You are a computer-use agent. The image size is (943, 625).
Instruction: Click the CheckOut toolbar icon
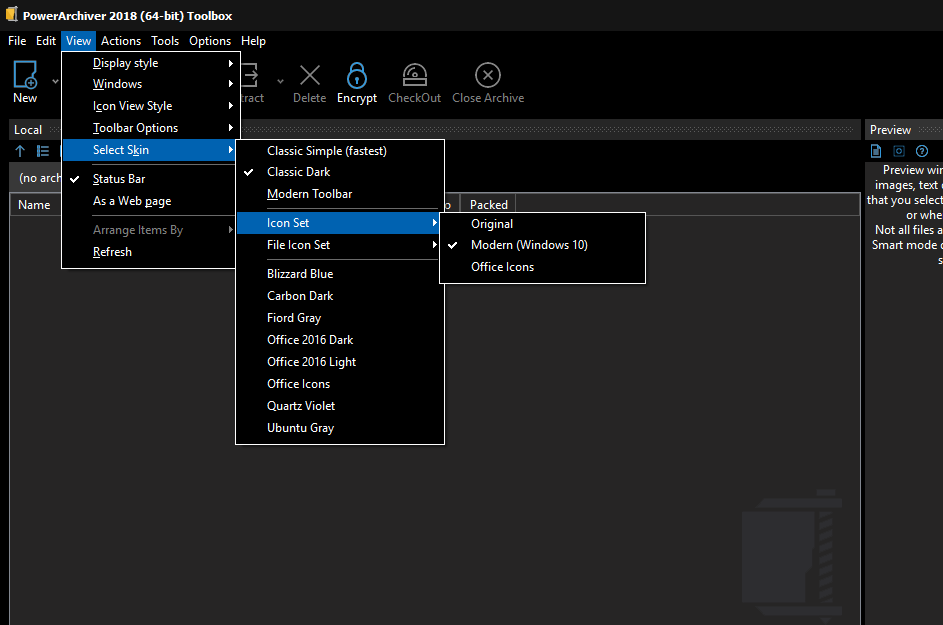click(414, 75)
